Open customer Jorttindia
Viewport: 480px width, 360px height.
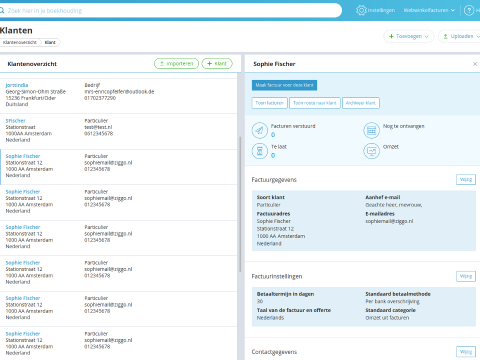click(x=17, y=85)
